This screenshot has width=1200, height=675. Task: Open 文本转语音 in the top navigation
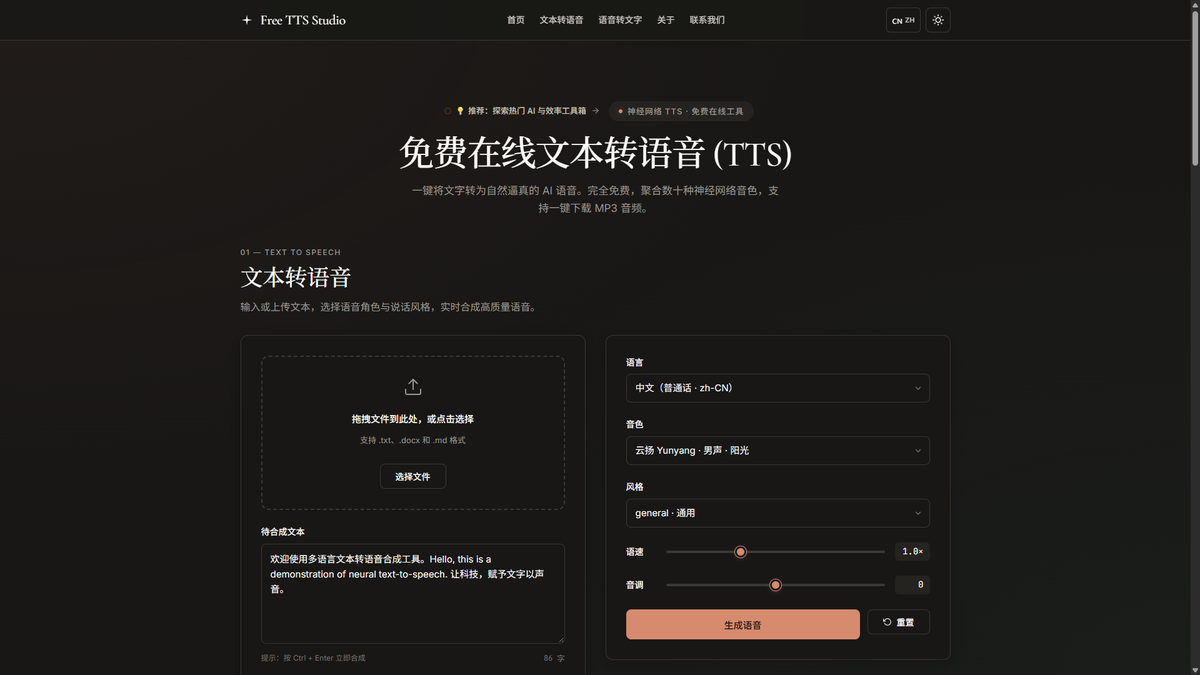tap(561, 20)
